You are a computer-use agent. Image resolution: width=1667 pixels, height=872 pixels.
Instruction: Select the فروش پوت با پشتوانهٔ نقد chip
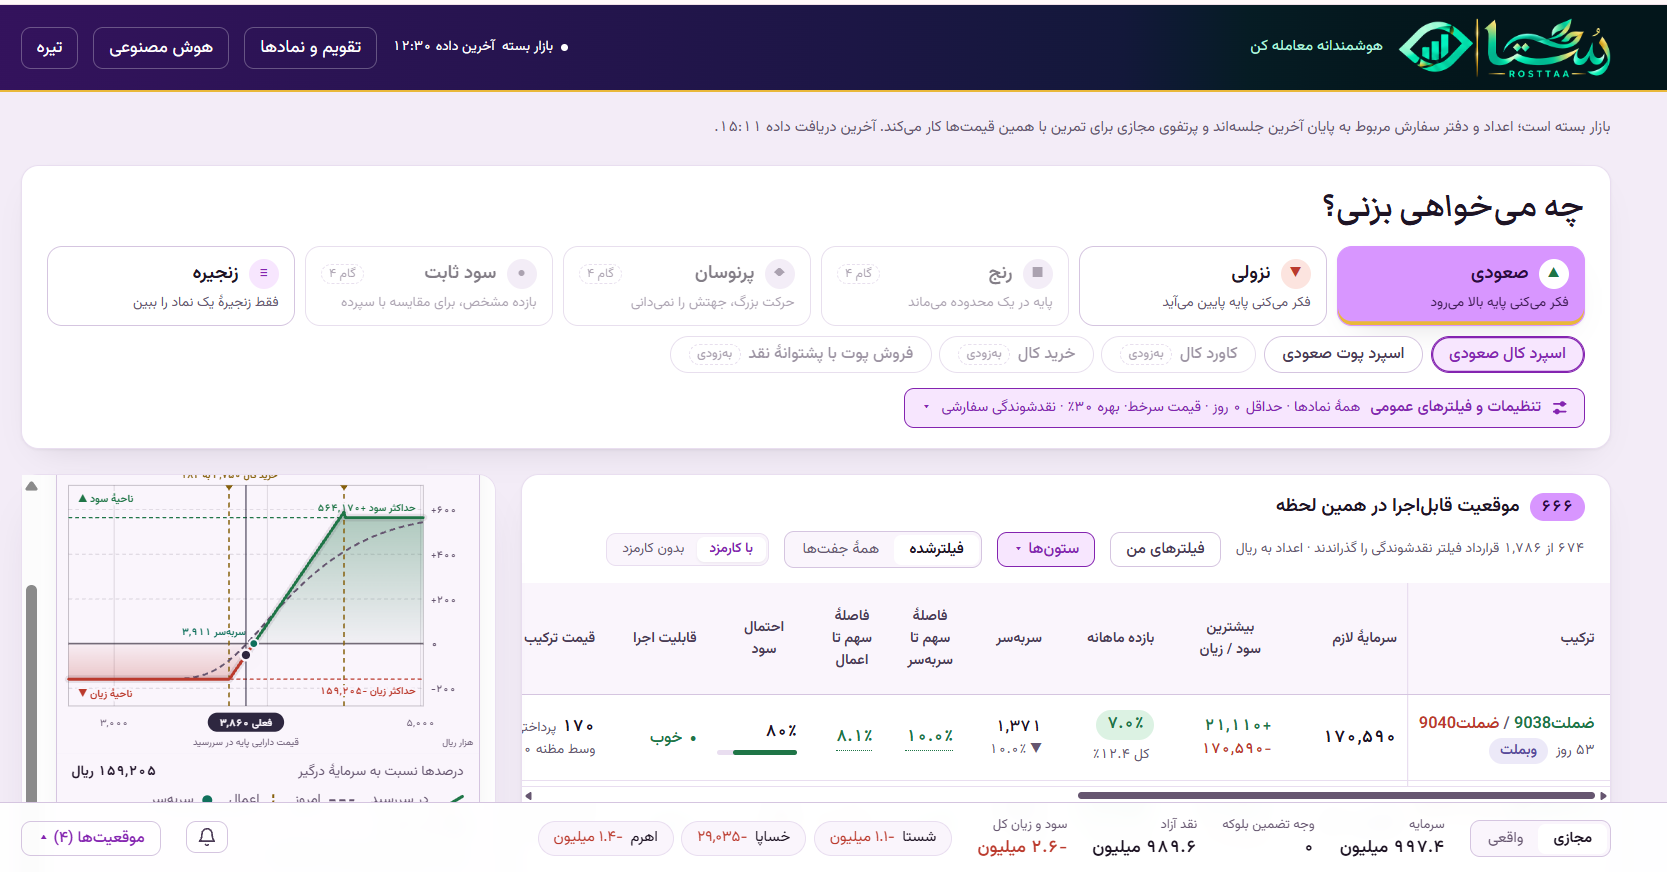click(801, 354)
